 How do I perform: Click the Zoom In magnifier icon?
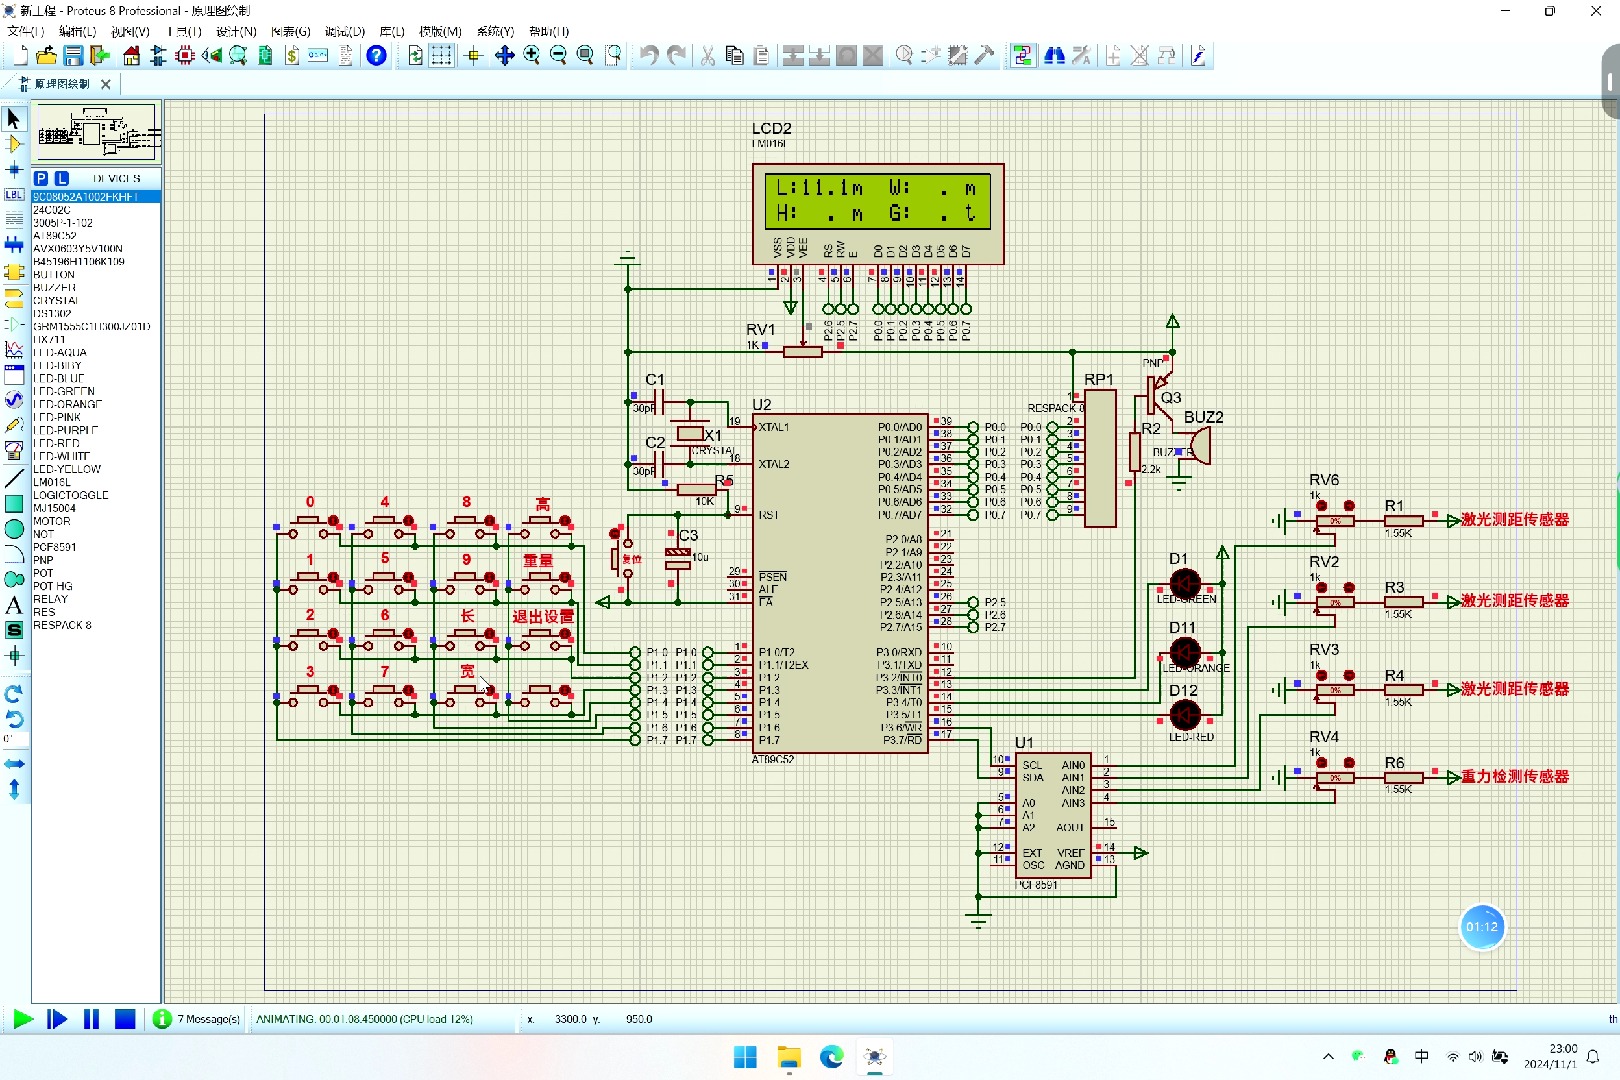click(x=532, y=56)
